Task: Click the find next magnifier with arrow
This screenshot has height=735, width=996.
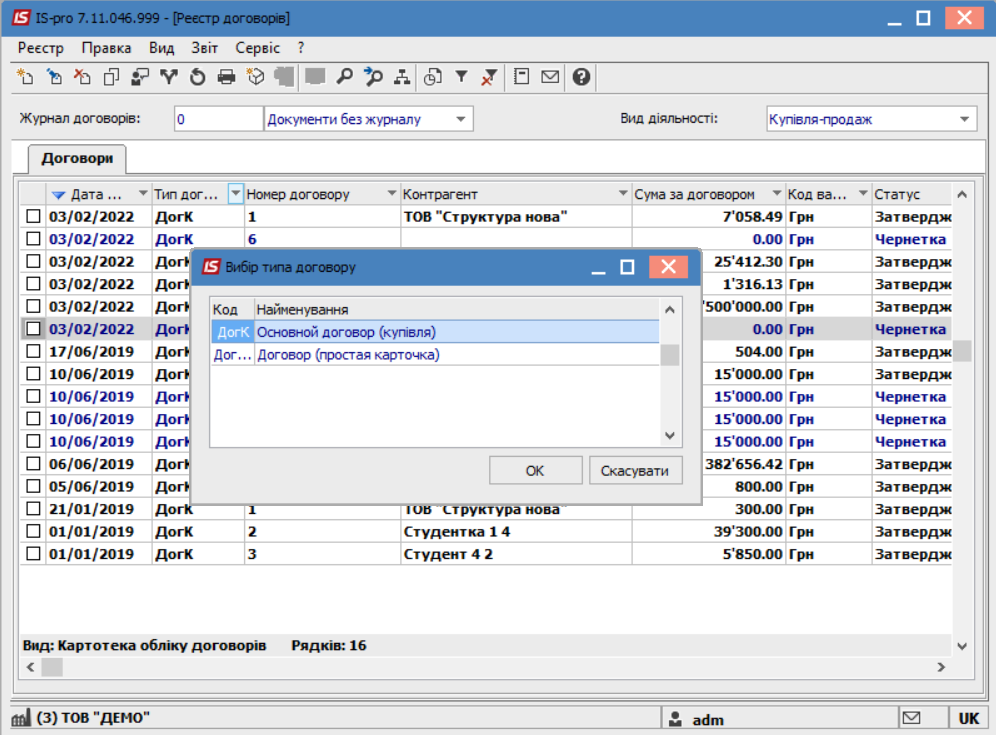Action: (x=374, y=77)
